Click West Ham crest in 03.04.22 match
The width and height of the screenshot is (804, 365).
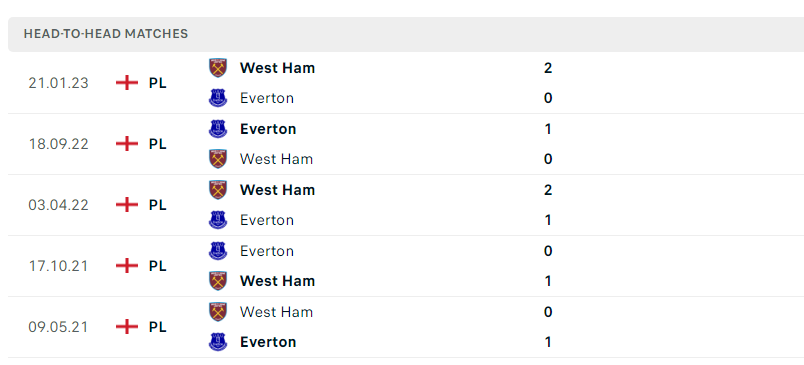(218, 190)
